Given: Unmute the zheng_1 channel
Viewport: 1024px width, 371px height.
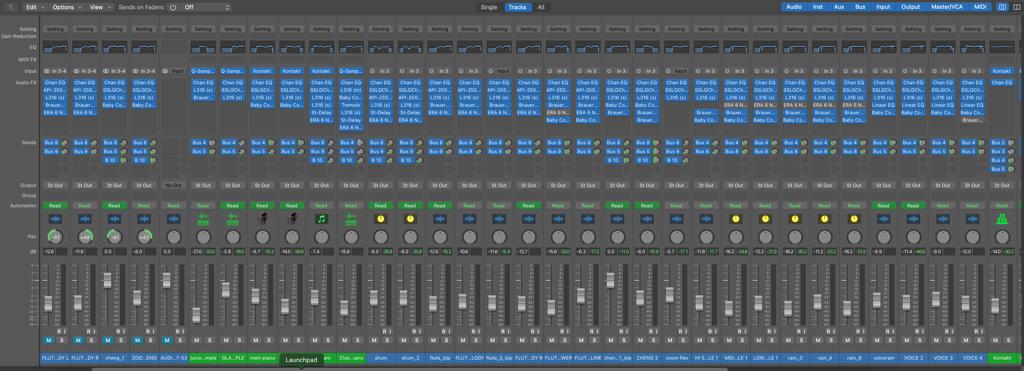Looking at the screenshot, I should [107, 340].
